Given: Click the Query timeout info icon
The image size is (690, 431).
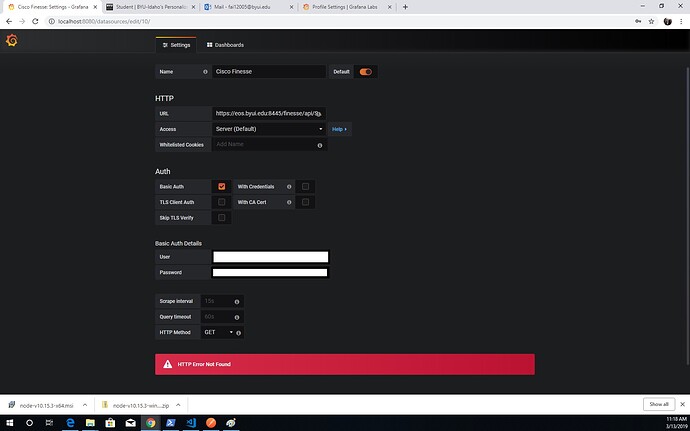Looking at the screenshot, I should coord(237,317).
